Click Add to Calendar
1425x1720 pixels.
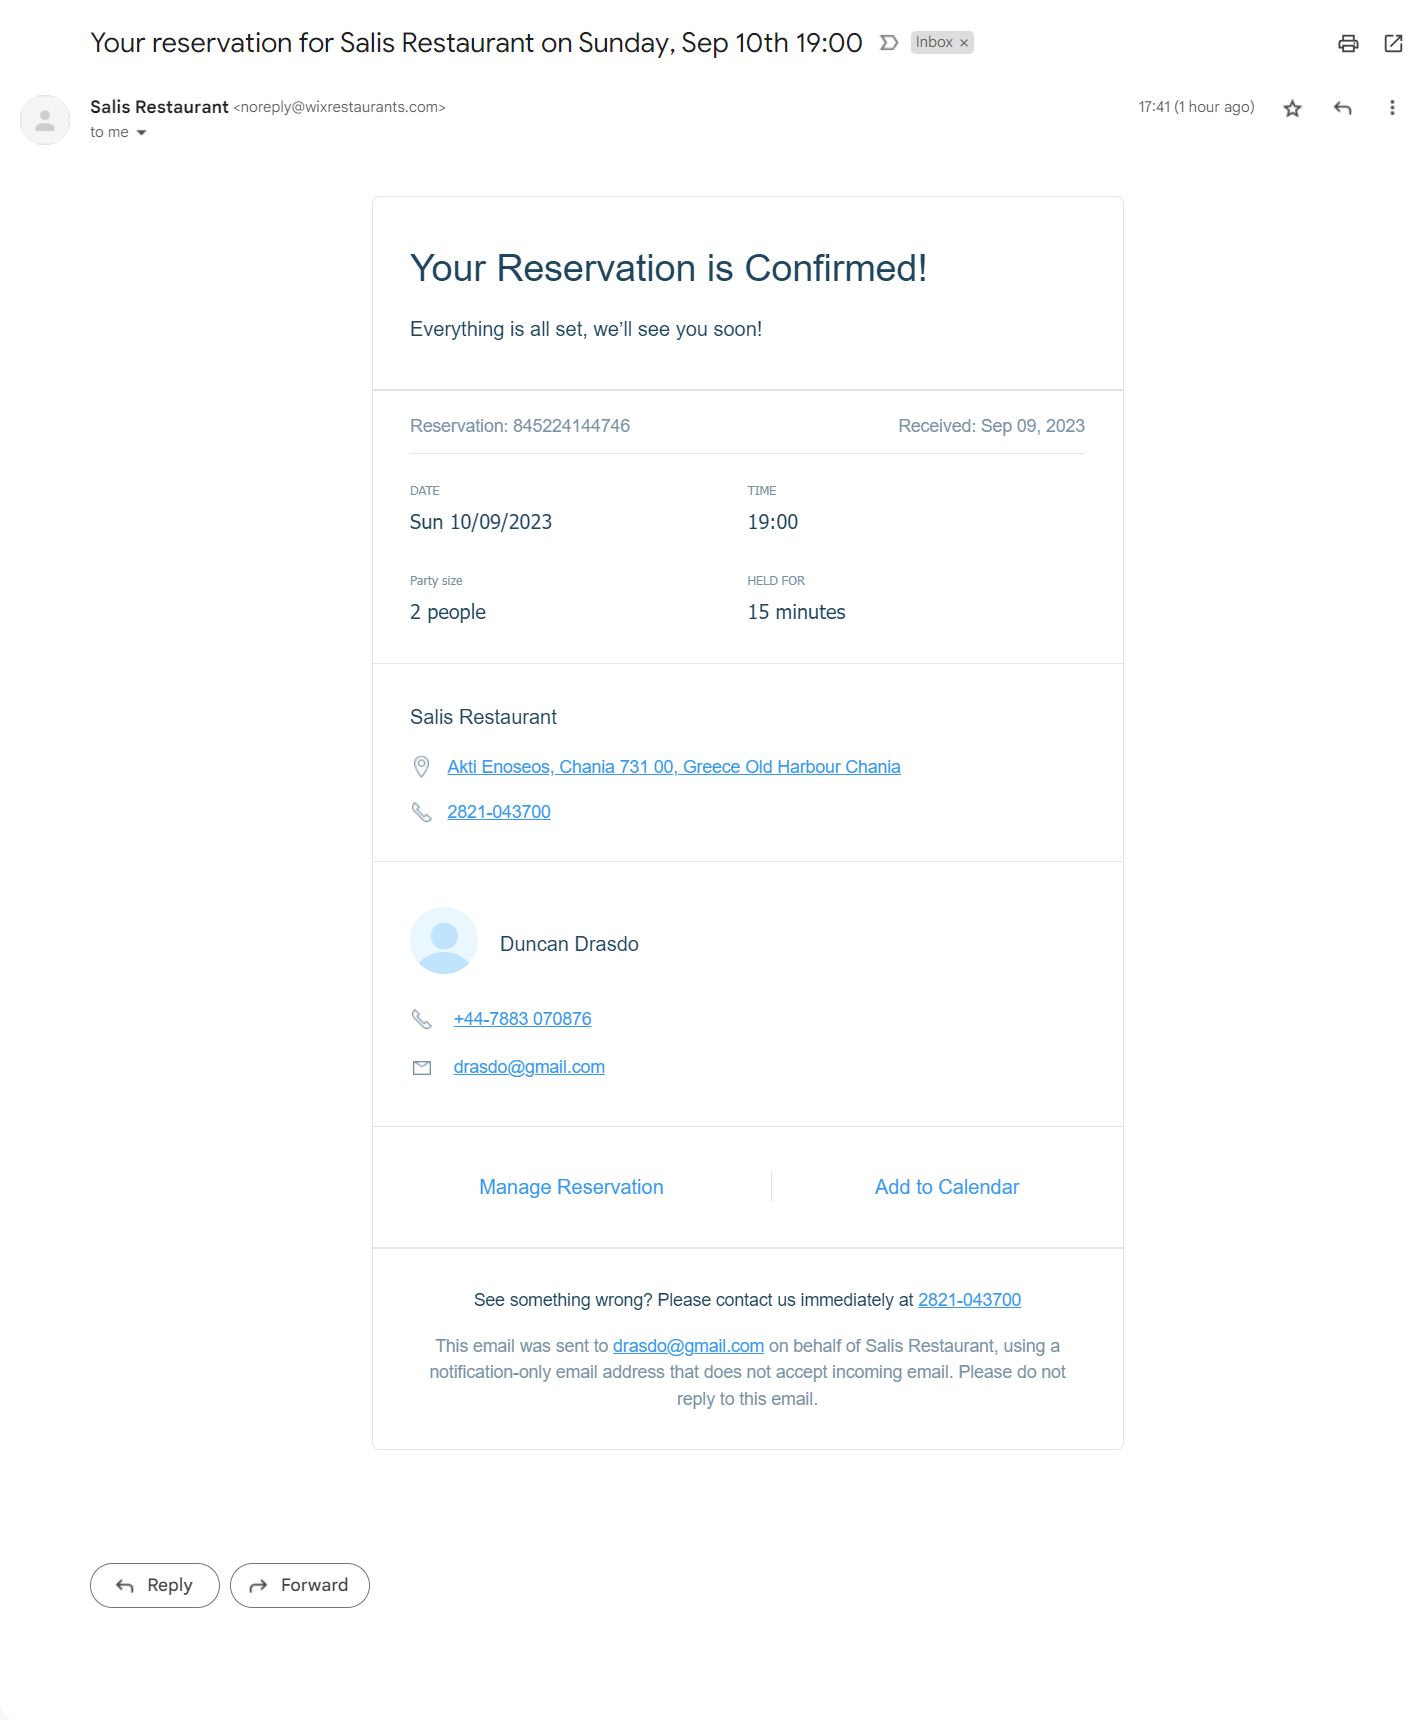point(946,1187)
